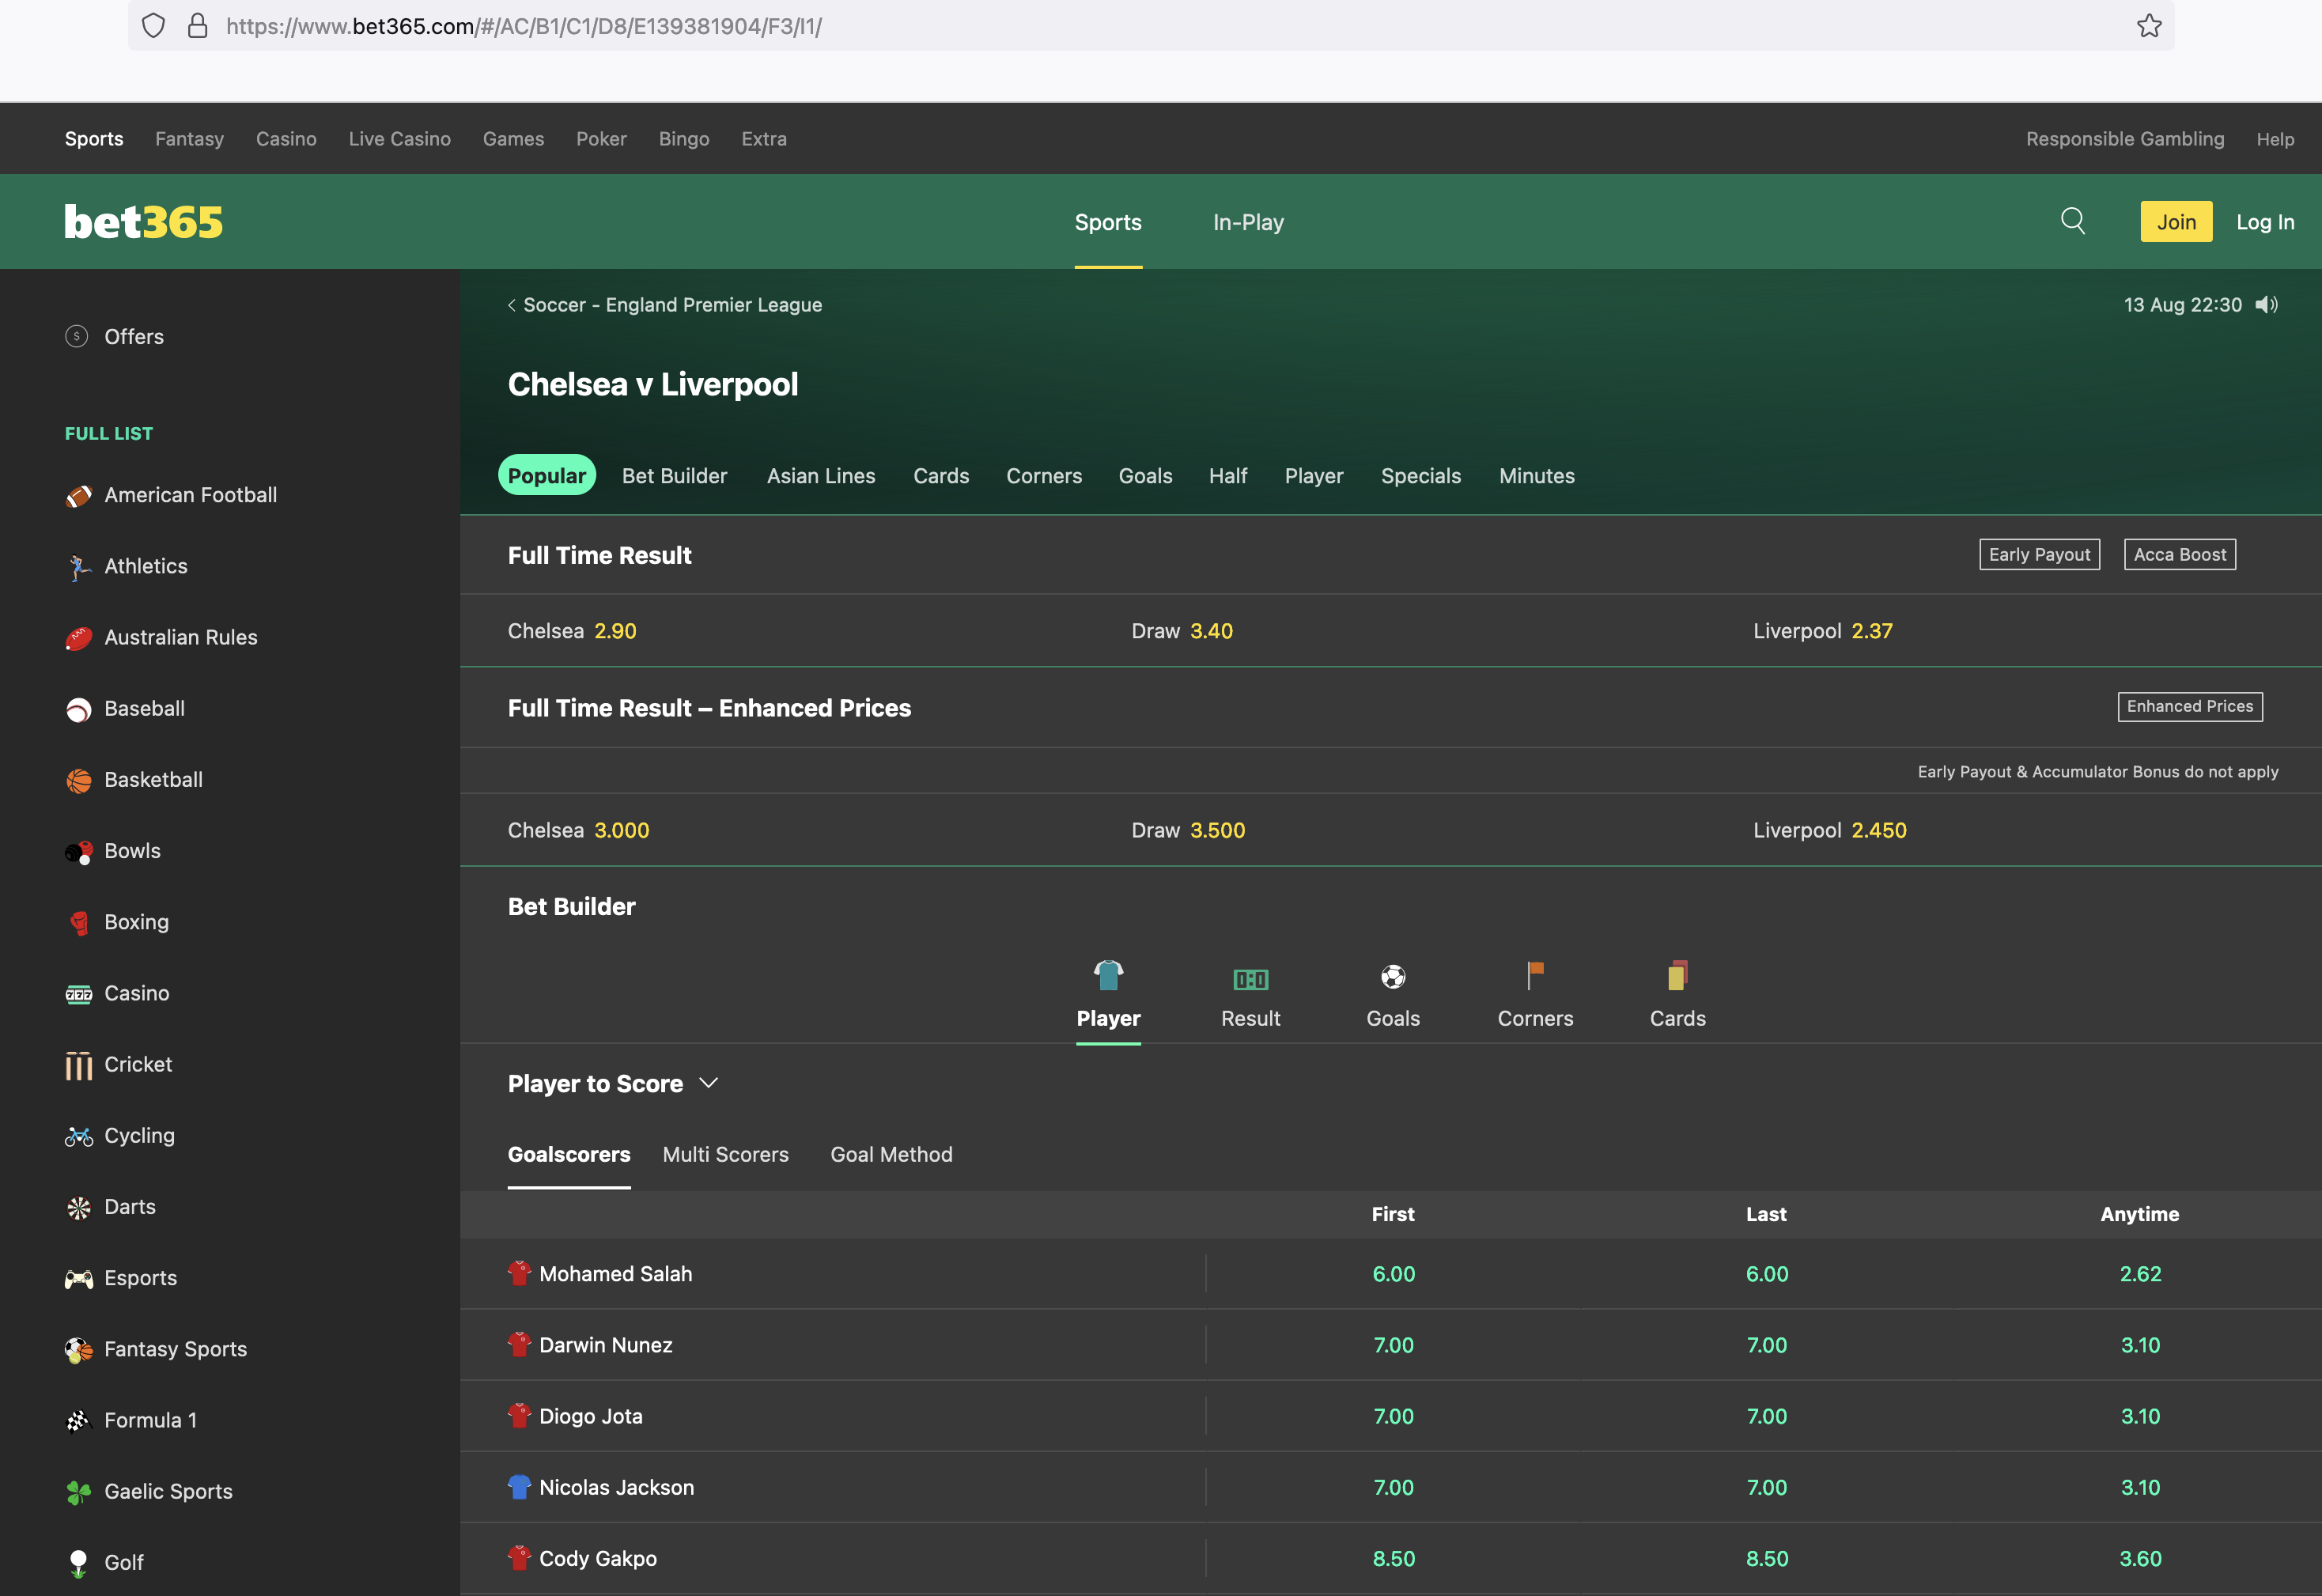Open American Football from sidebar

click(x=190, y=495)
